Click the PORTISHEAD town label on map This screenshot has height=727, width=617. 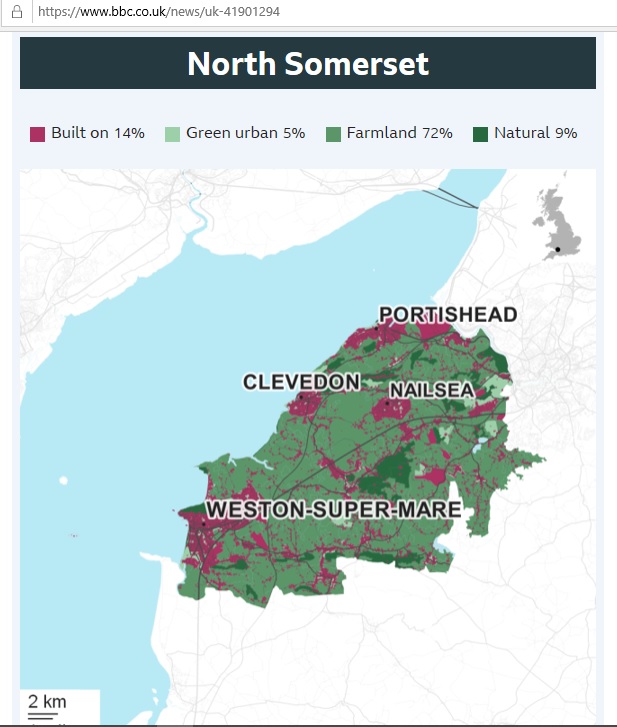pyautogui.click(x=448, y=315)
